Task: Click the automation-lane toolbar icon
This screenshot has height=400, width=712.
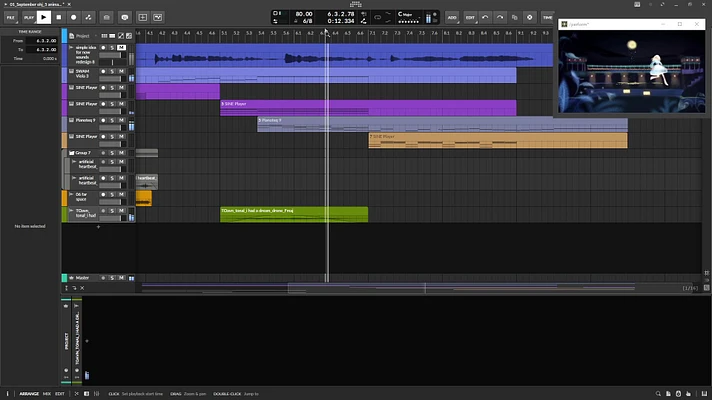Action: (x=158, y=17)
